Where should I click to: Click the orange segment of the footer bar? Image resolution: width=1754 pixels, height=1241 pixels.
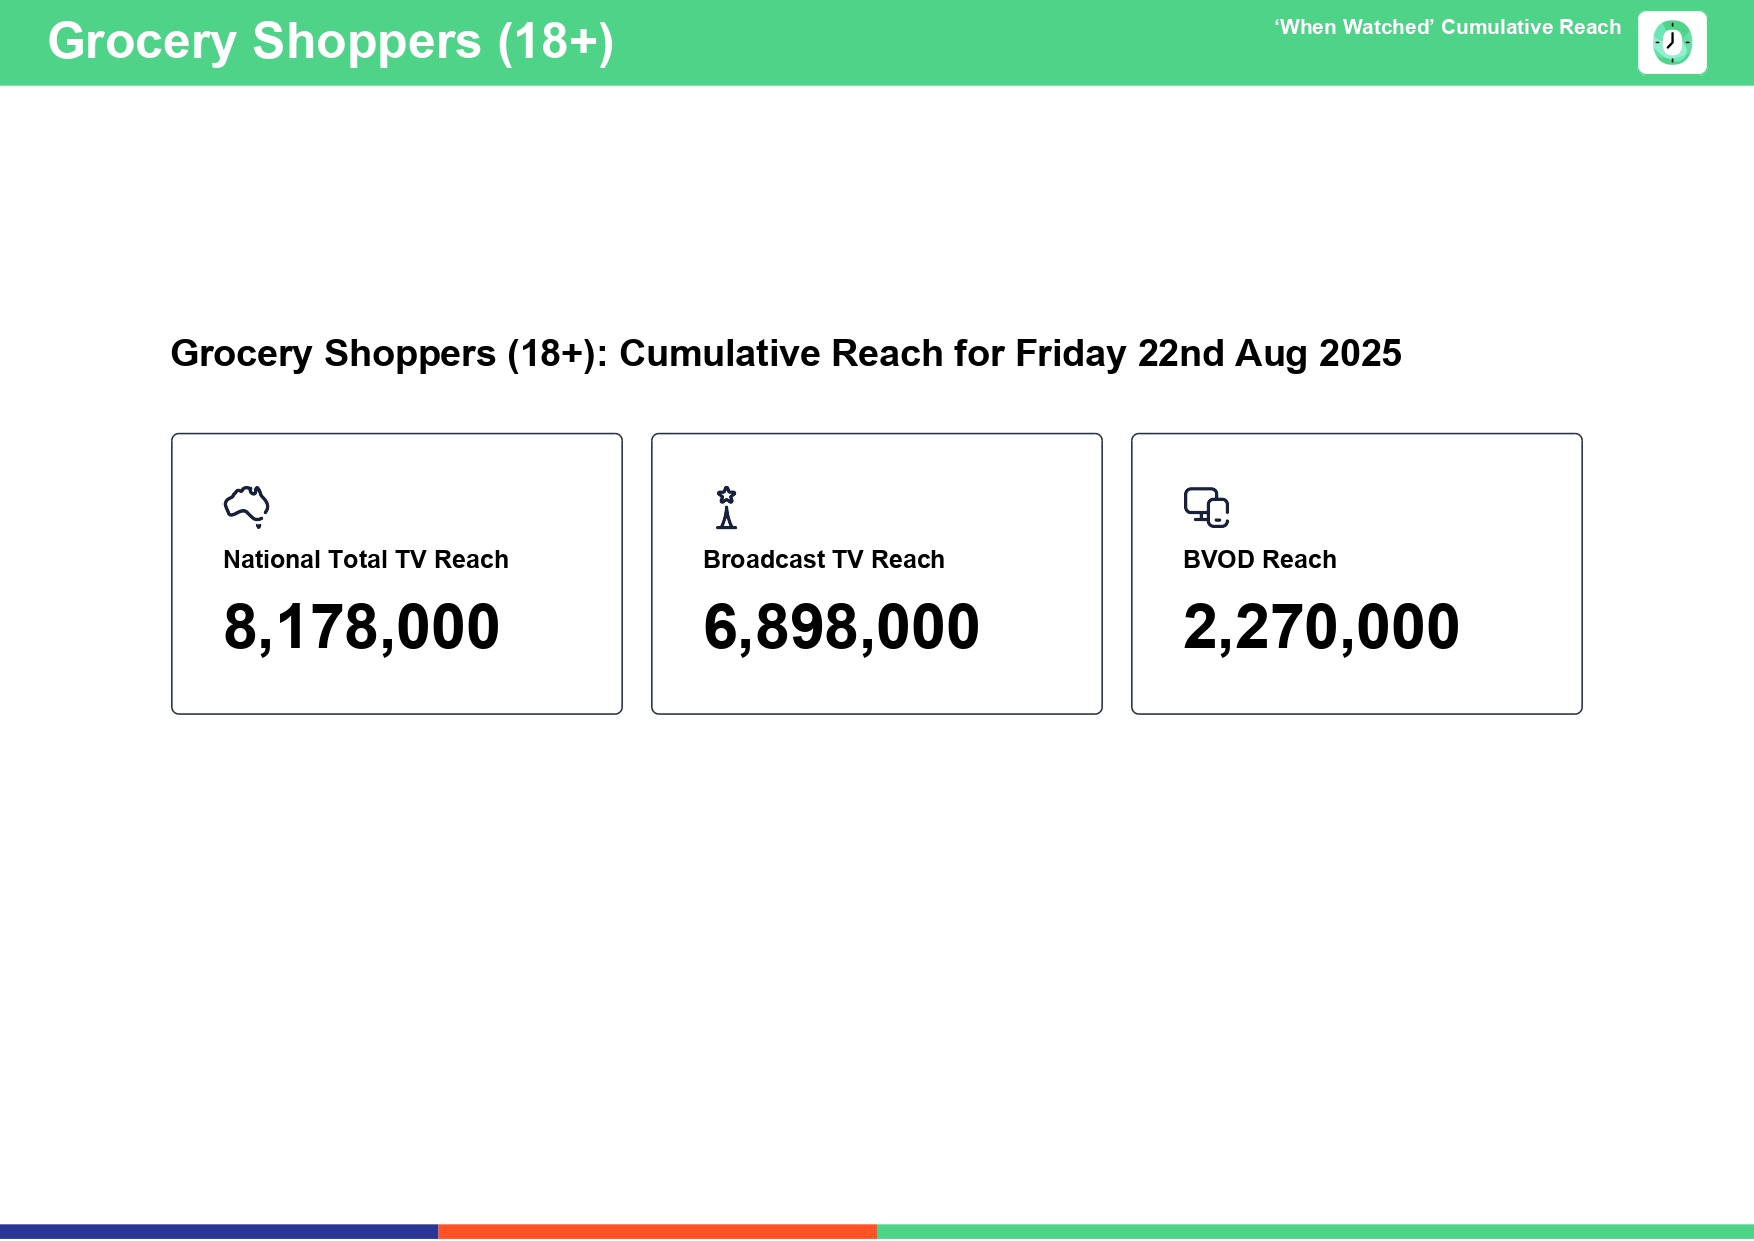tap(657, 1232)
